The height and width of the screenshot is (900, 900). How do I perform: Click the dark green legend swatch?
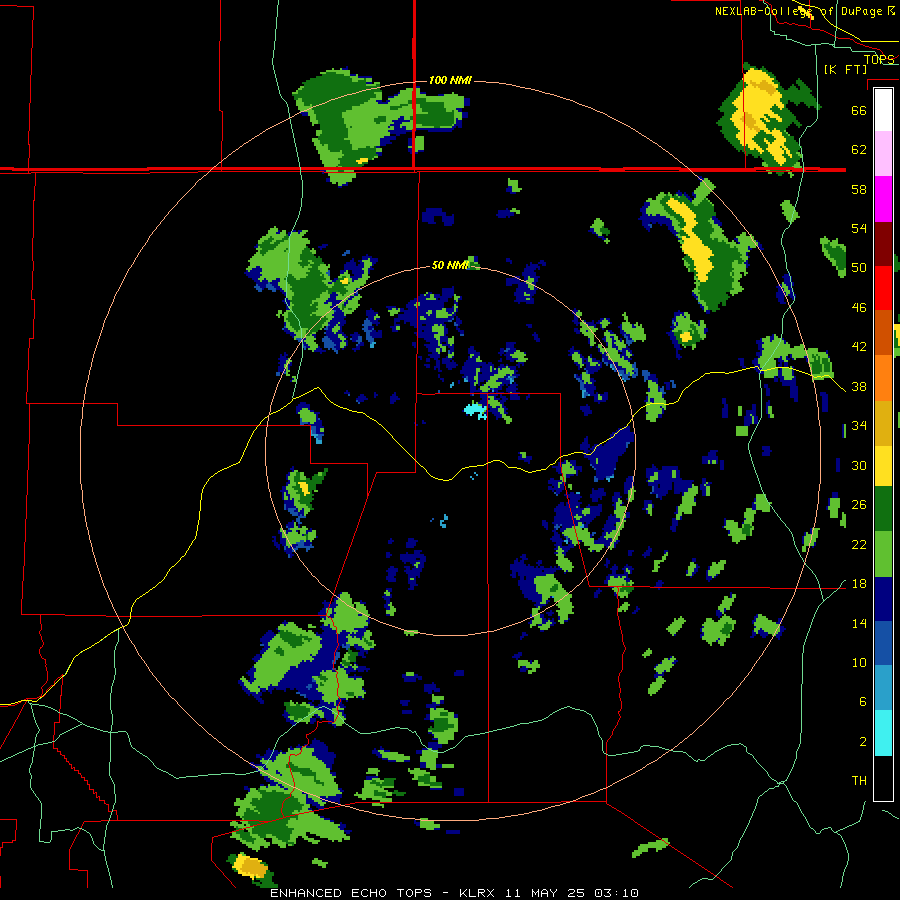click(883, 509)
